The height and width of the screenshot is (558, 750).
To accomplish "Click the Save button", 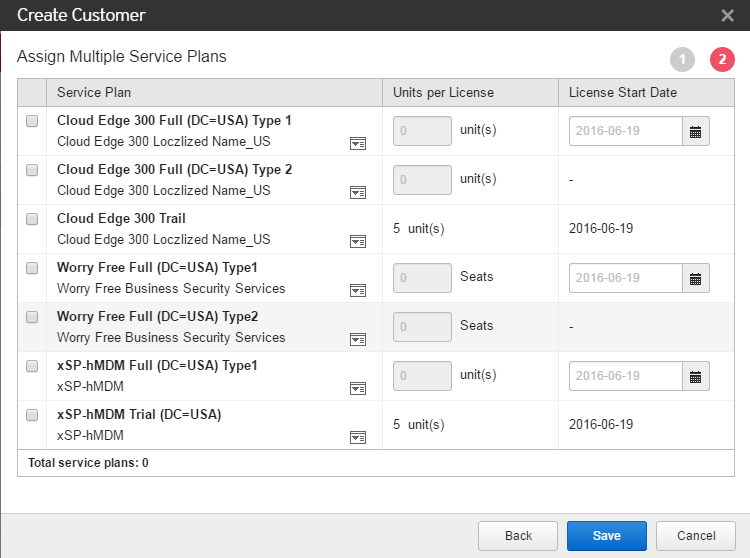I will (606, 536).
